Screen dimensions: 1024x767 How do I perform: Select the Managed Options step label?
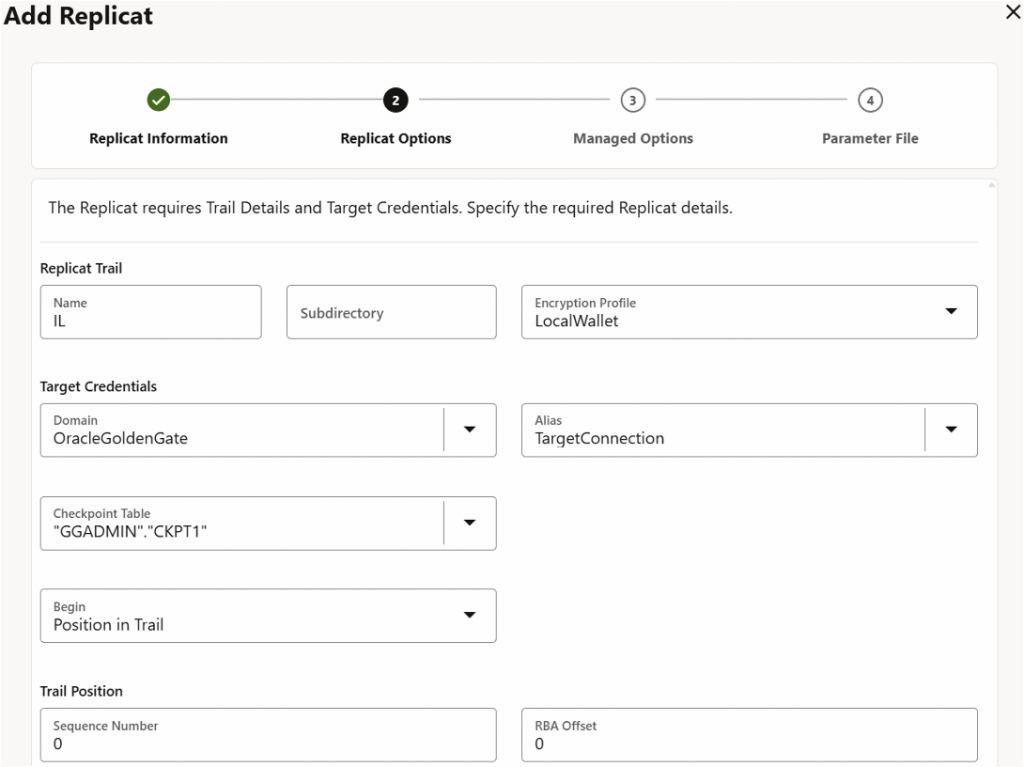[632, 139]
